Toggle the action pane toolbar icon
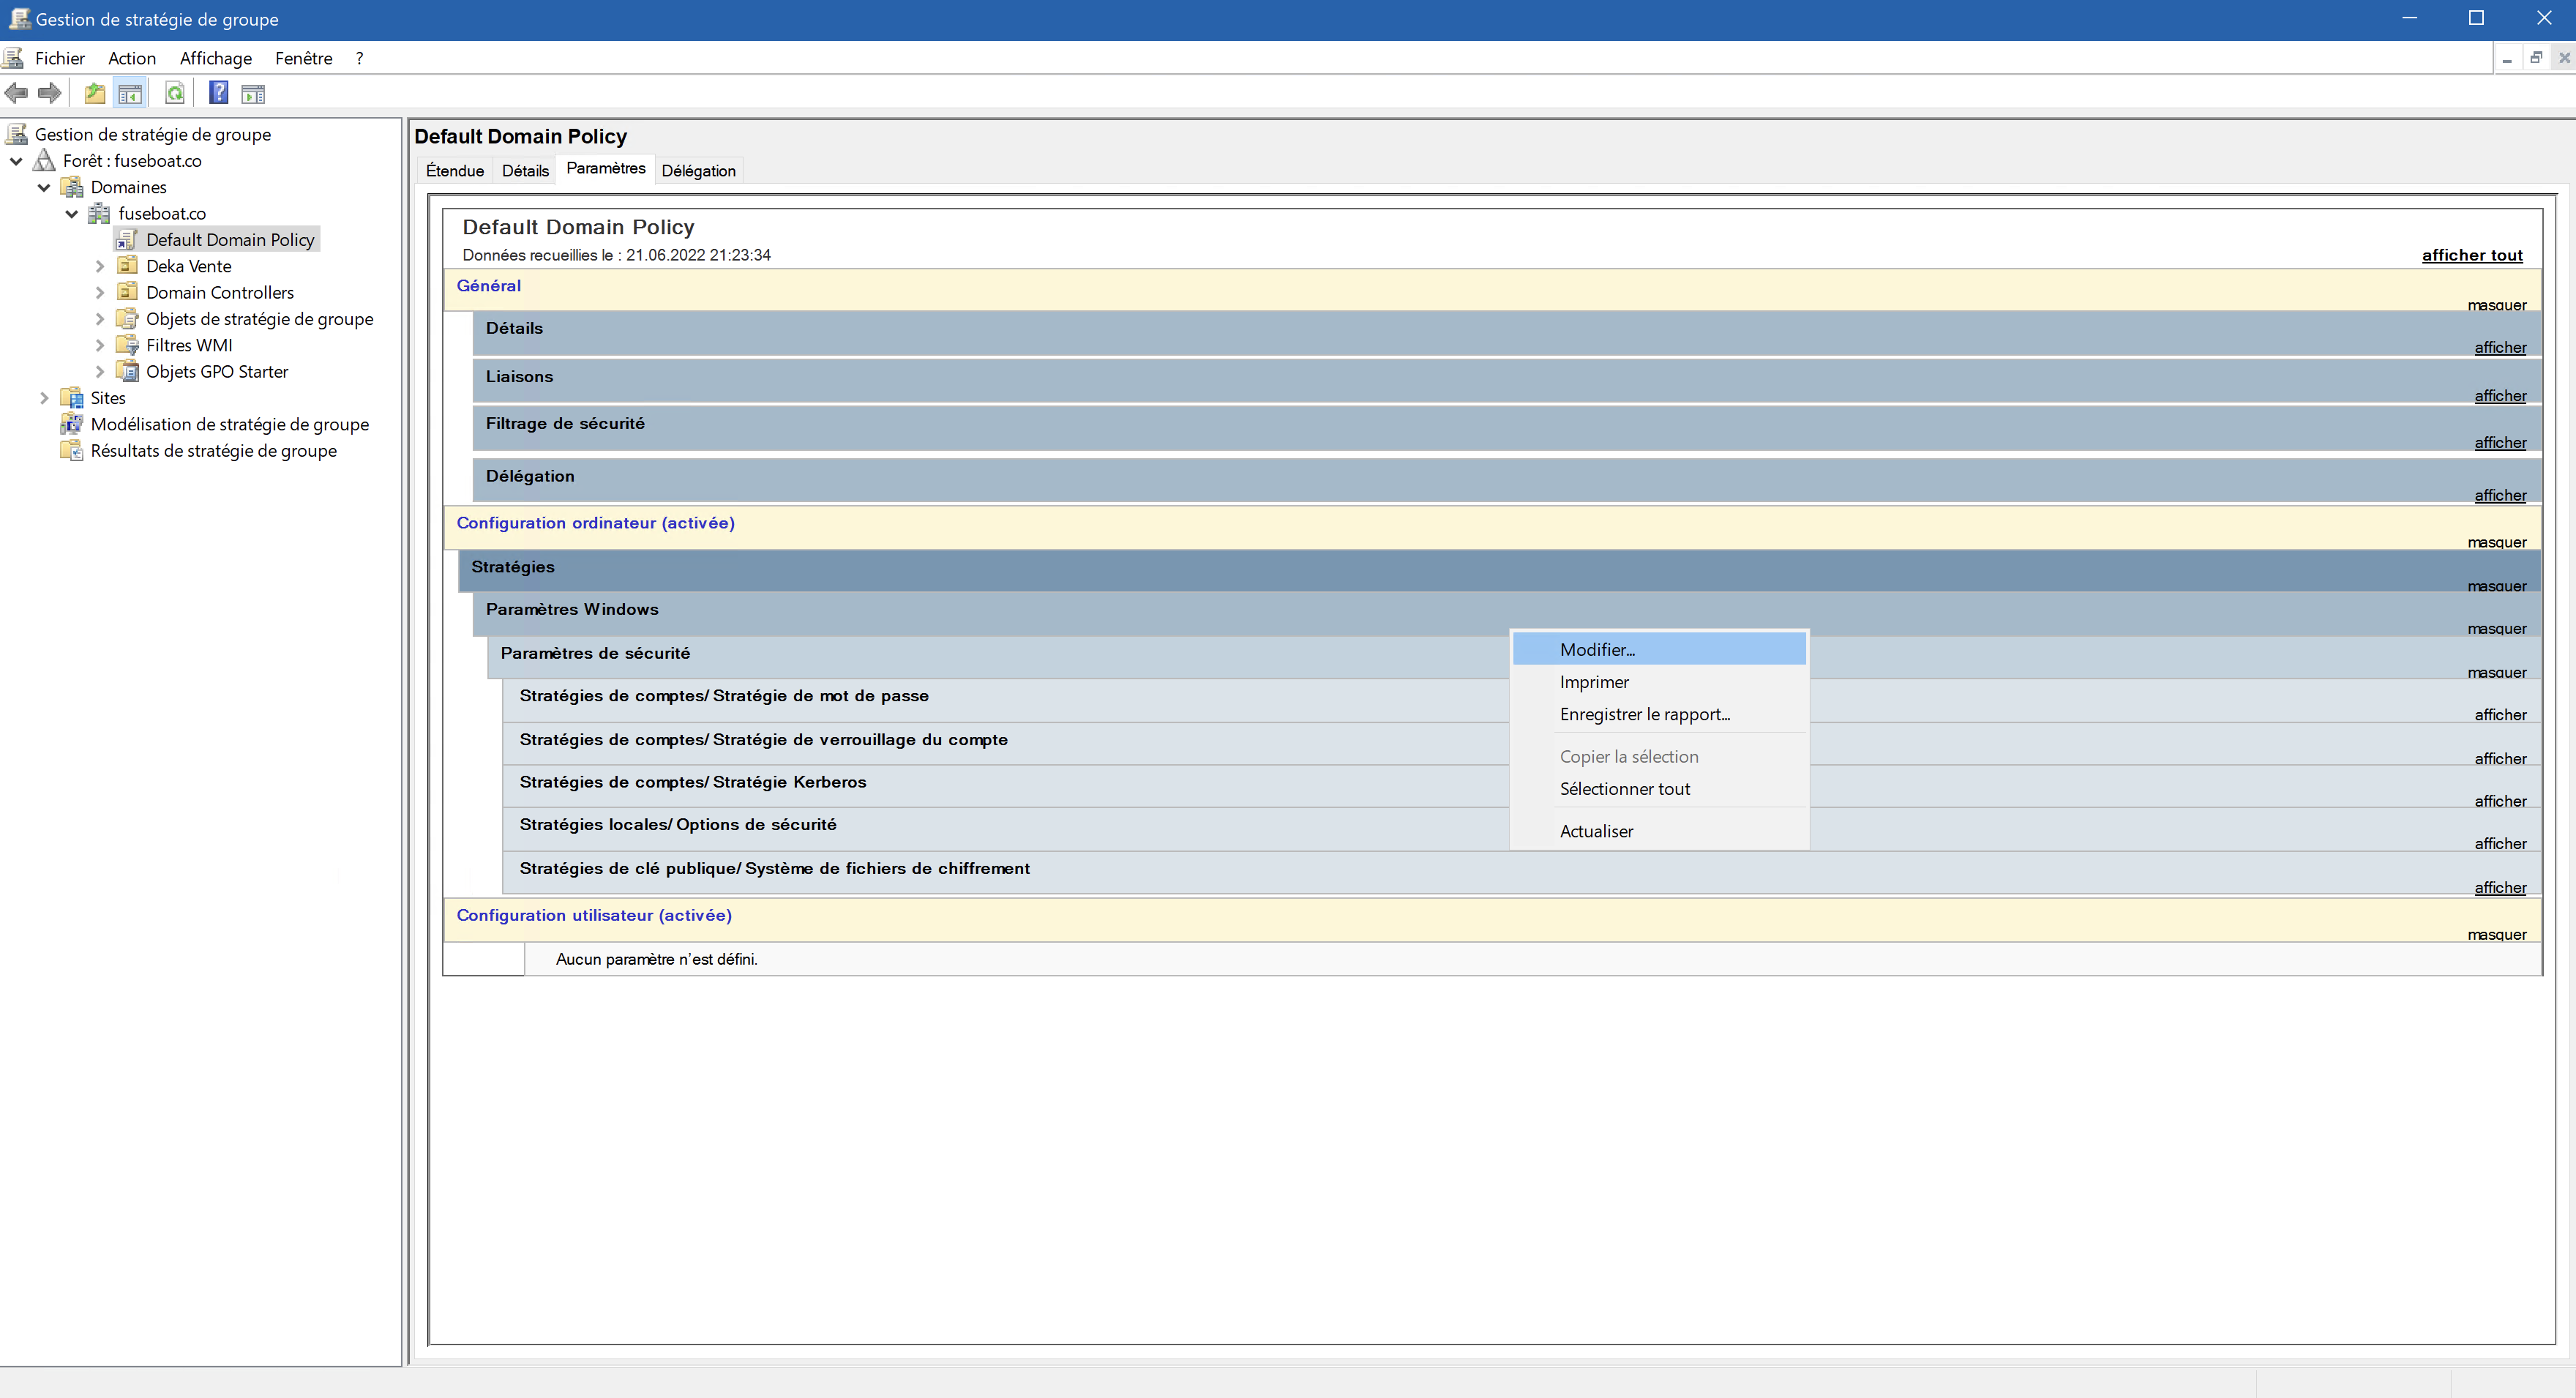 click(x=254, y=94)
